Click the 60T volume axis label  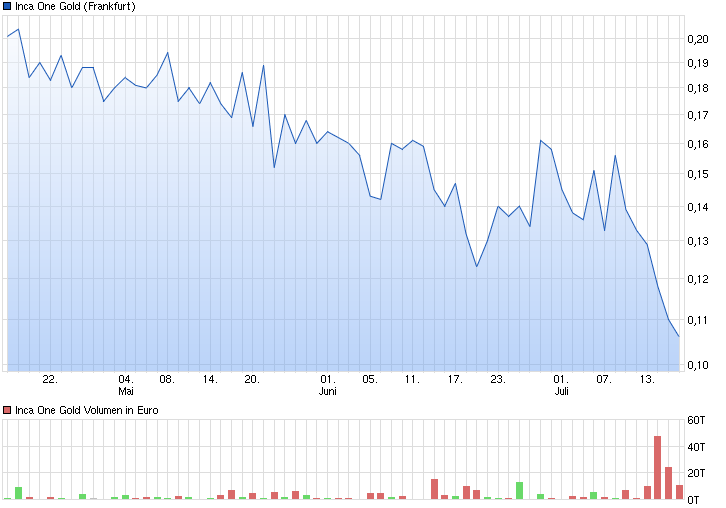696,420
